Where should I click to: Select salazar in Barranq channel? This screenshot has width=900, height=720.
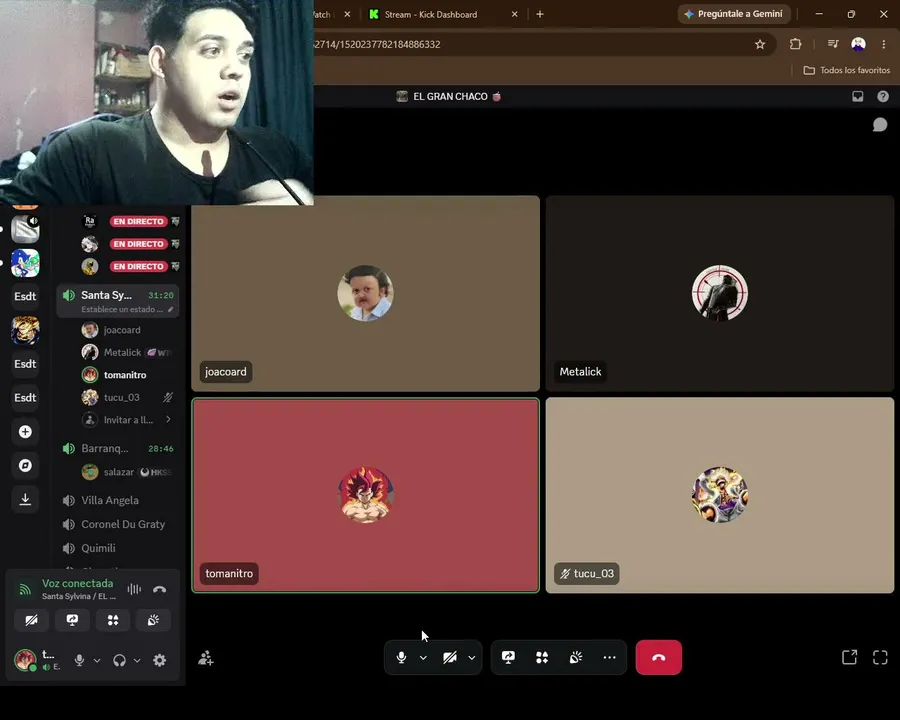tap(126, 472)
